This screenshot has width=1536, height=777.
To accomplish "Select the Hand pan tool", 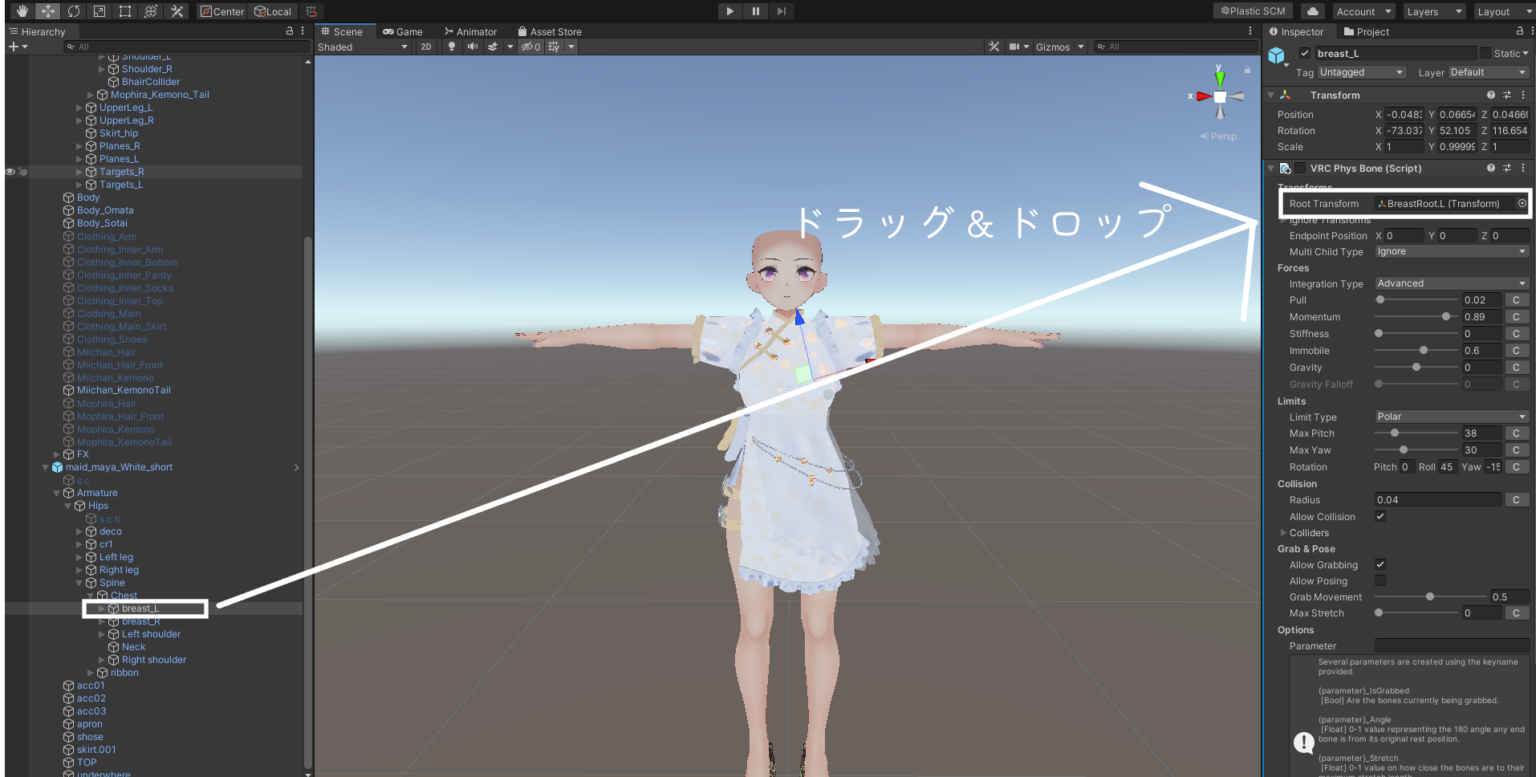I will pyautogui.click(x=22, y=11).
